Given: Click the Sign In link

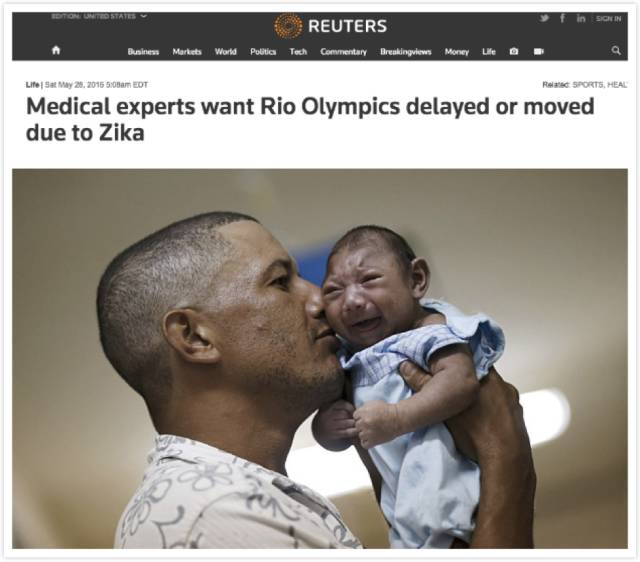Looking at the screenshot, I should [608, 18].
